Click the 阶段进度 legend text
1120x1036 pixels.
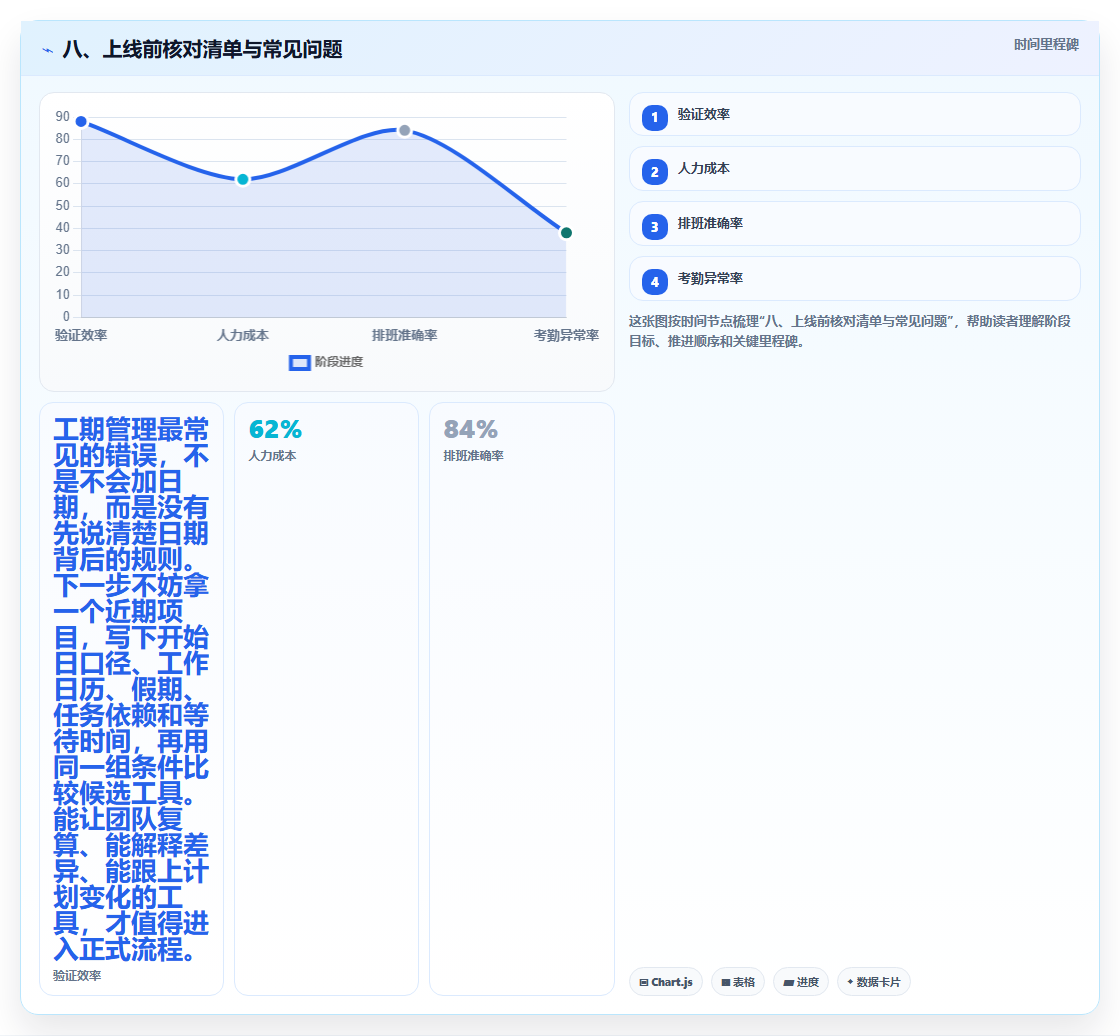coord(339,362)
